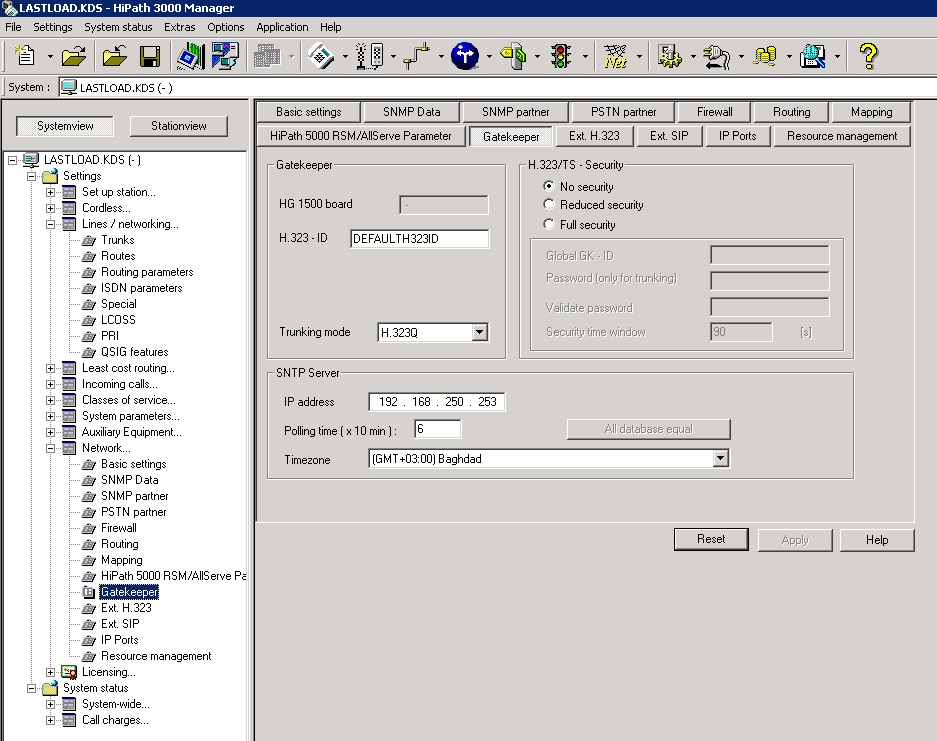Switch to the SNMP Data tab

point(412,112)
